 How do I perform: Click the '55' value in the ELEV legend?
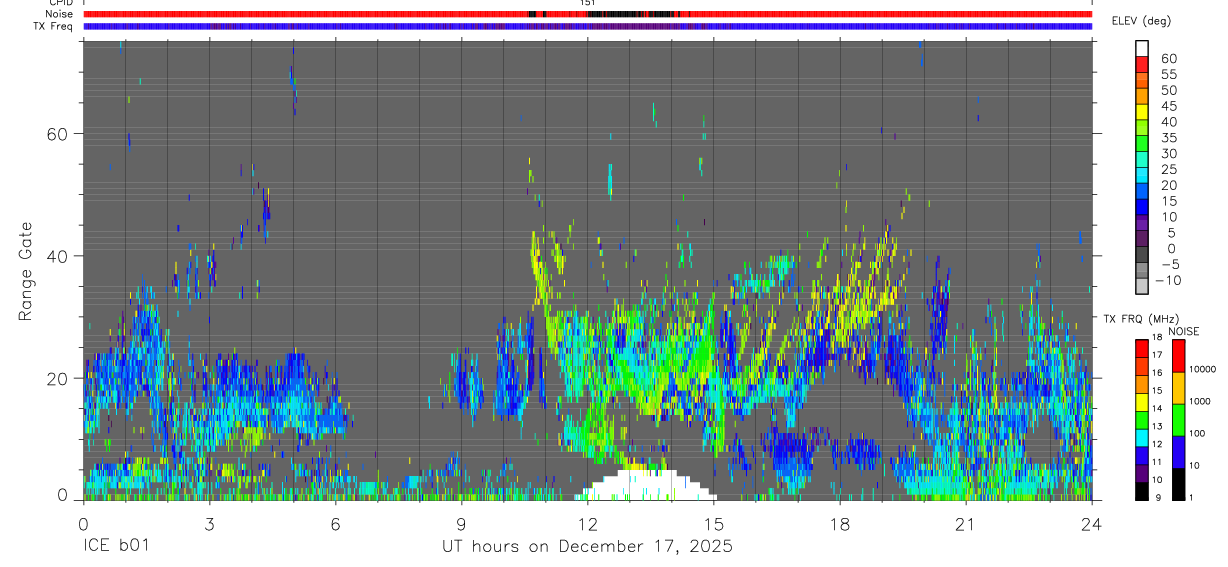pos(1169,74)
